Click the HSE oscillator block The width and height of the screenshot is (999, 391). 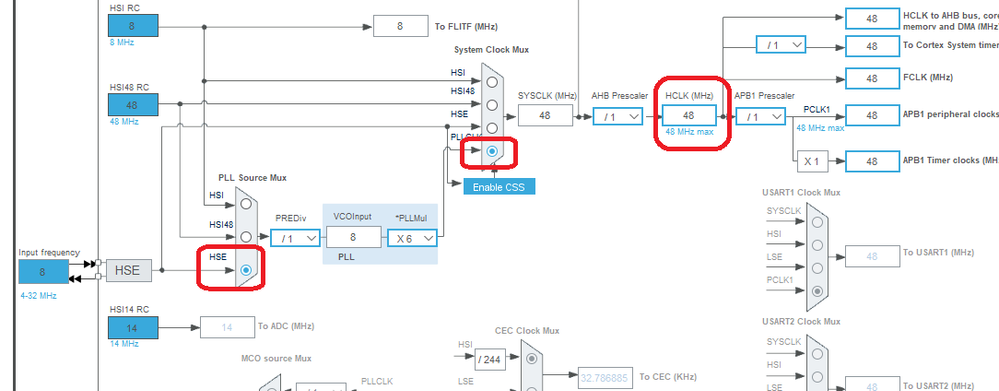pyautogui.click(x=128, y=271)
